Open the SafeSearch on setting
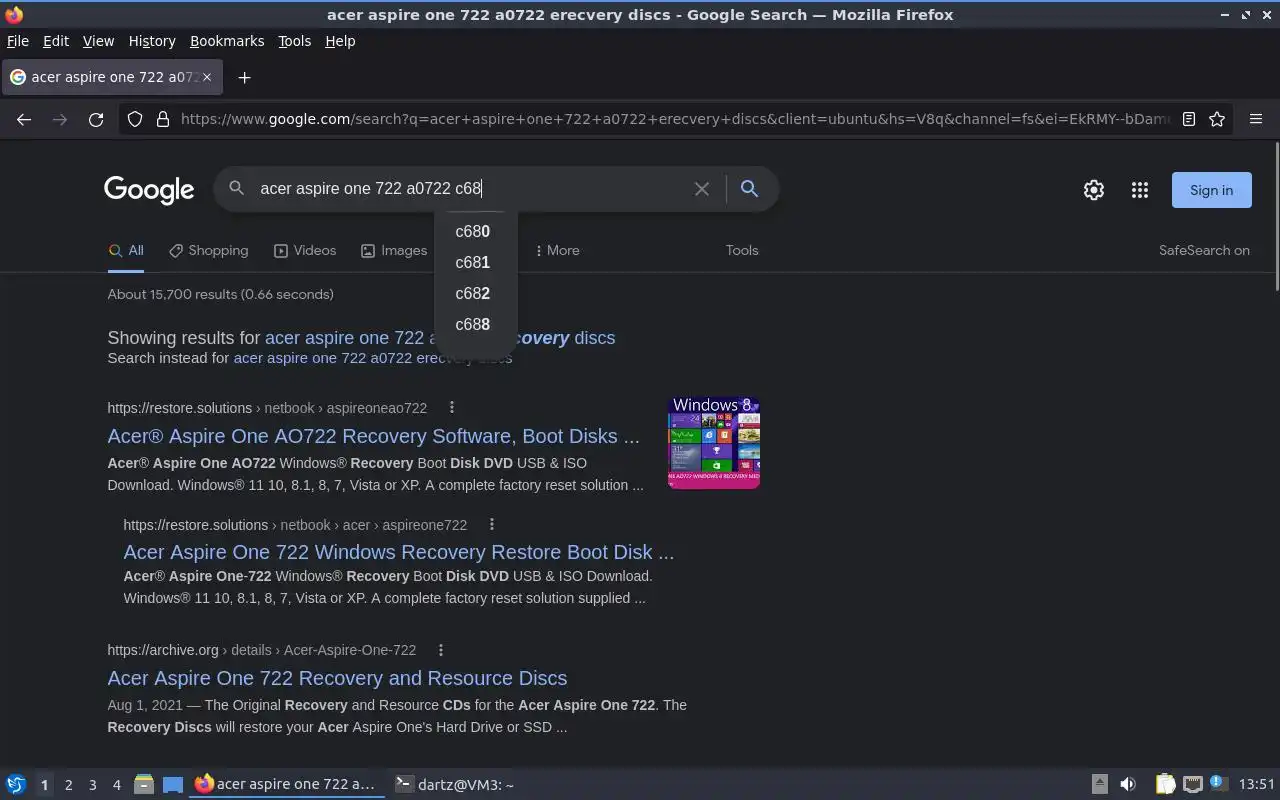 1204,250
